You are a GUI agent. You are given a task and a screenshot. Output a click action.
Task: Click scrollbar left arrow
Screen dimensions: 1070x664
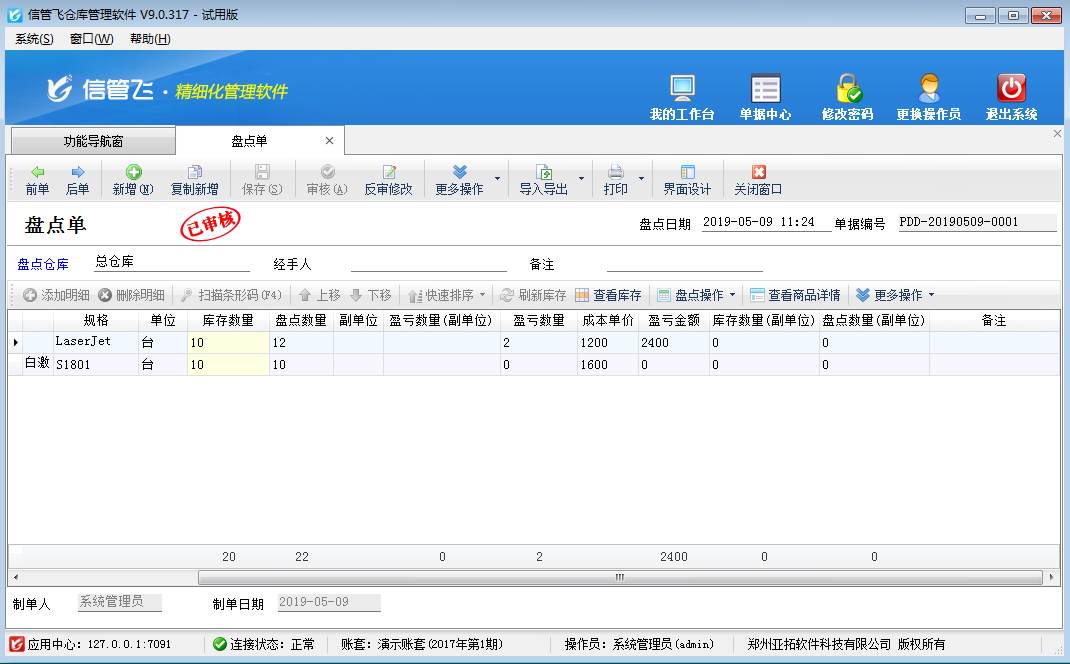coord(15,577)
